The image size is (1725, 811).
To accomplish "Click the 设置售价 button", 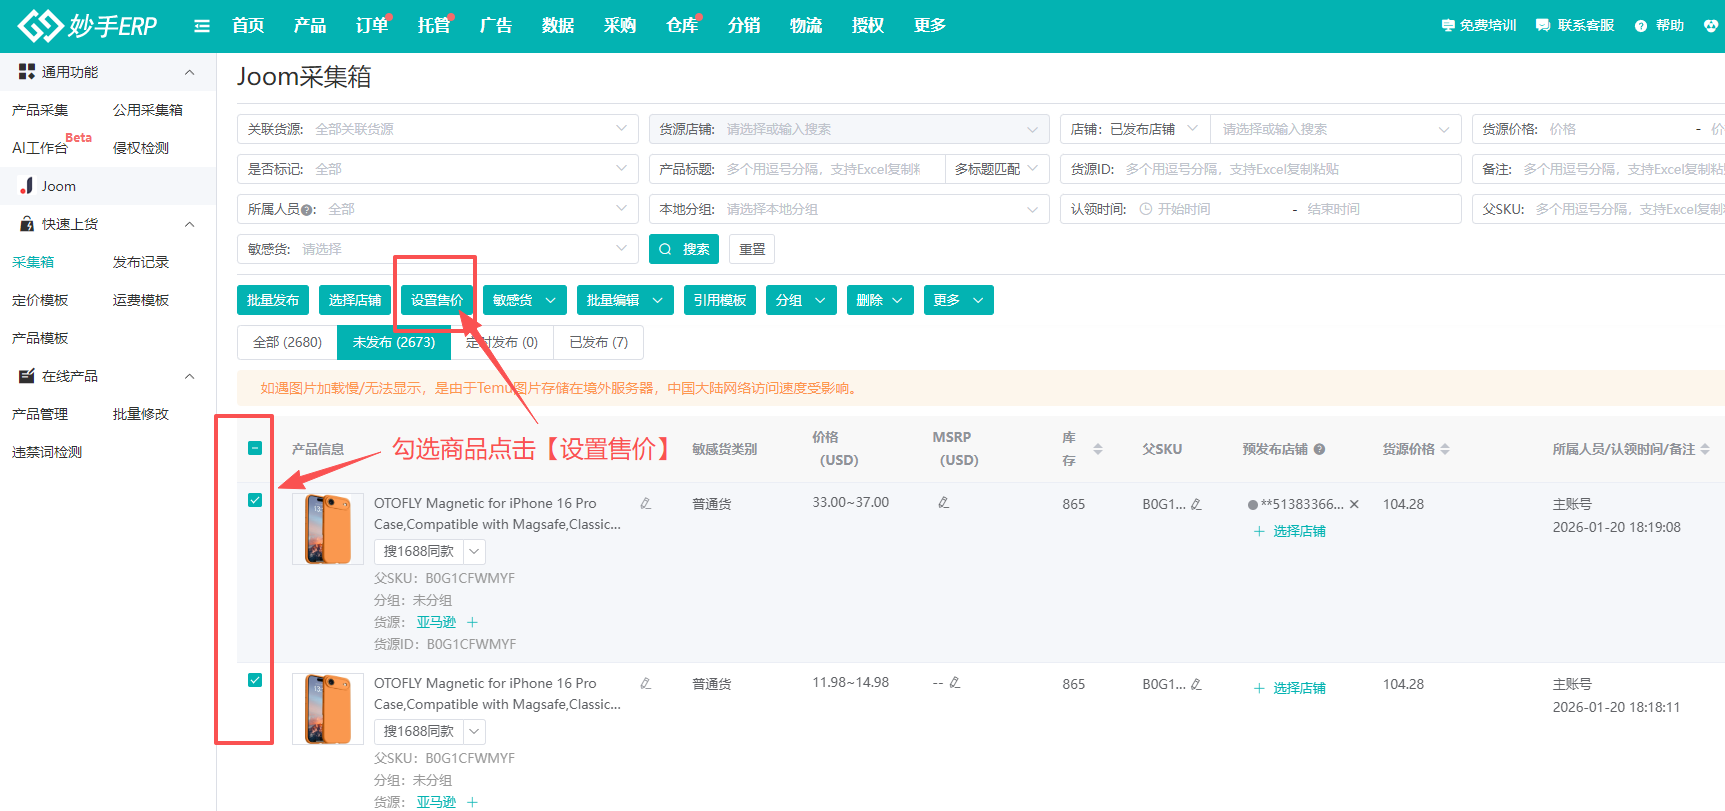I will click(x=437, y=300).
